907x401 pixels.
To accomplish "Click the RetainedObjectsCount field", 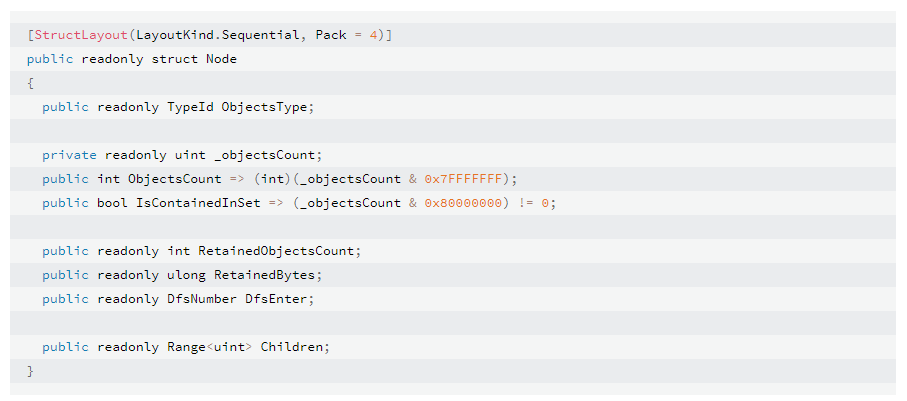I will pyautogui.click(x=276, y=251).
